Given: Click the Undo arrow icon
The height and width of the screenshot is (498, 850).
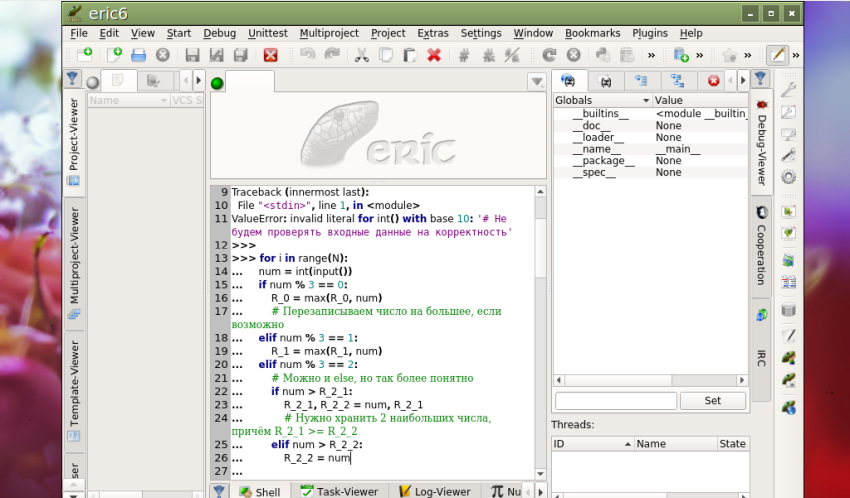Looking at the screenshot, I should (x=307, y=55).
